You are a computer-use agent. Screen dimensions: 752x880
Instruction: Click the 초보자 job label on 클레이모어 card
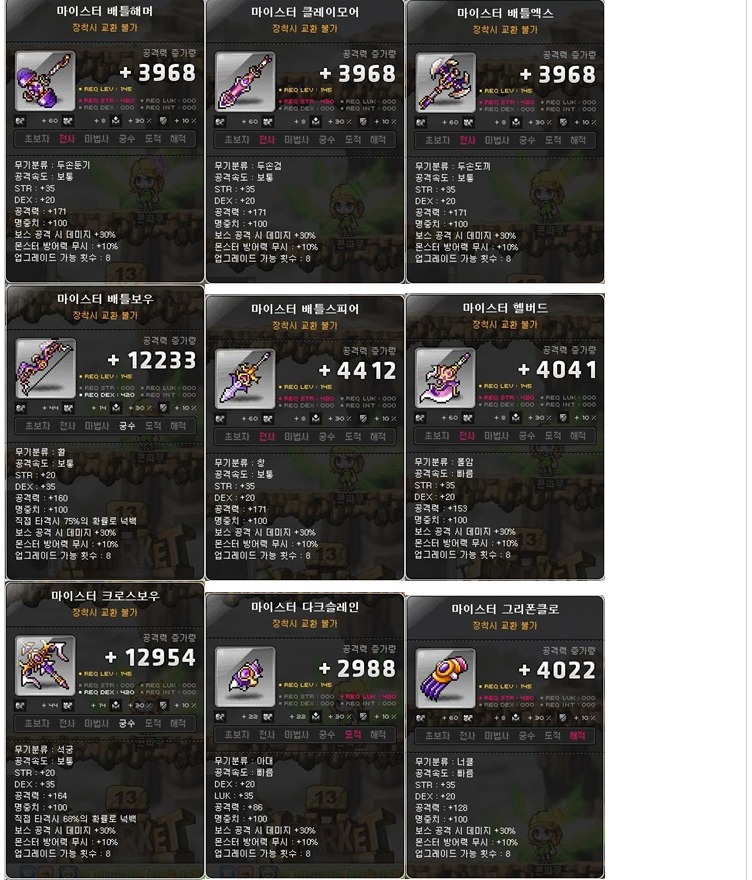pos(236,140)
